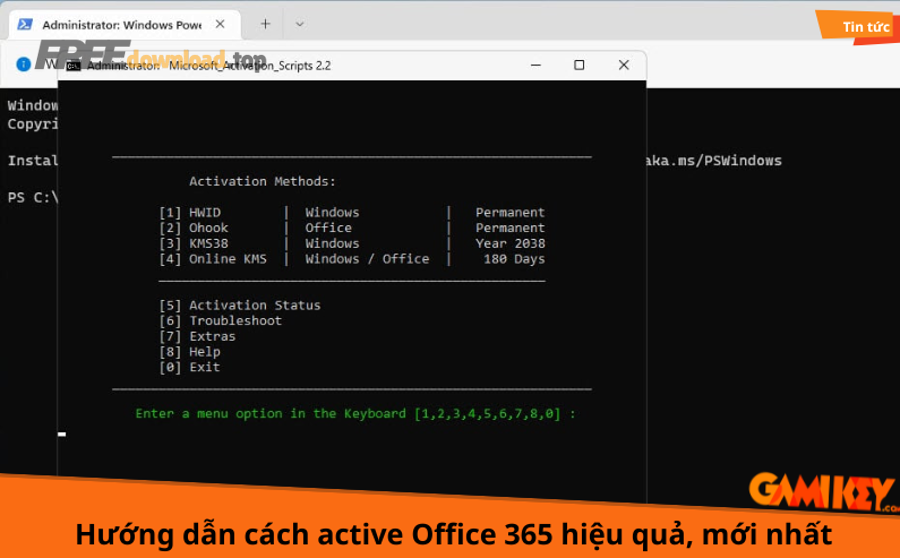Click the aka.ms/PSWindows link text in PowerShell
Screen dimensions: 900x558
(x=715, y=161)
